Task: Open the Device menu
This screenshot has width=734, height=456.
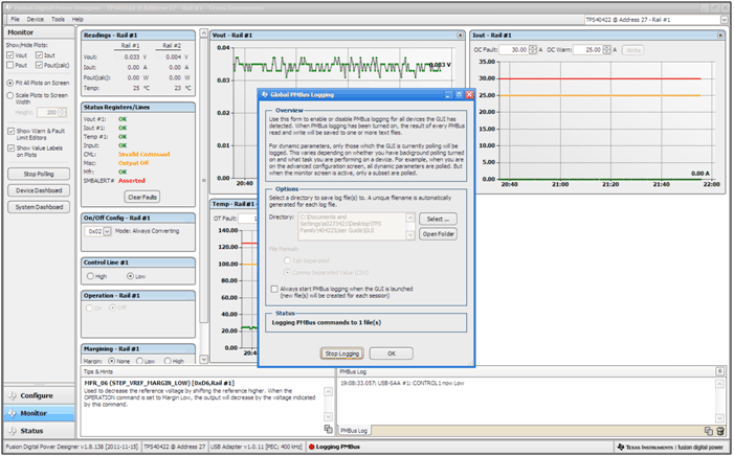Action: point(35,19)
